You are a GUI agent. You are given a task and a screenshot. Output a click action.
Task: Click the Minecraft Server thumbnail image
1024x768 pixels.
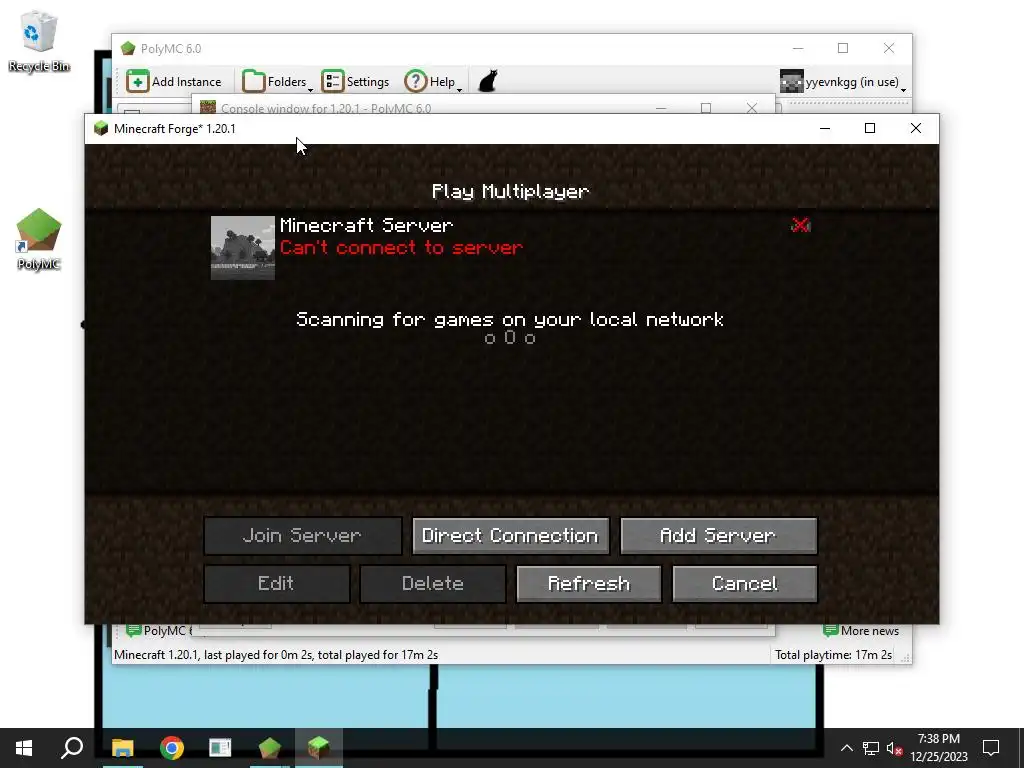[243, 248]
